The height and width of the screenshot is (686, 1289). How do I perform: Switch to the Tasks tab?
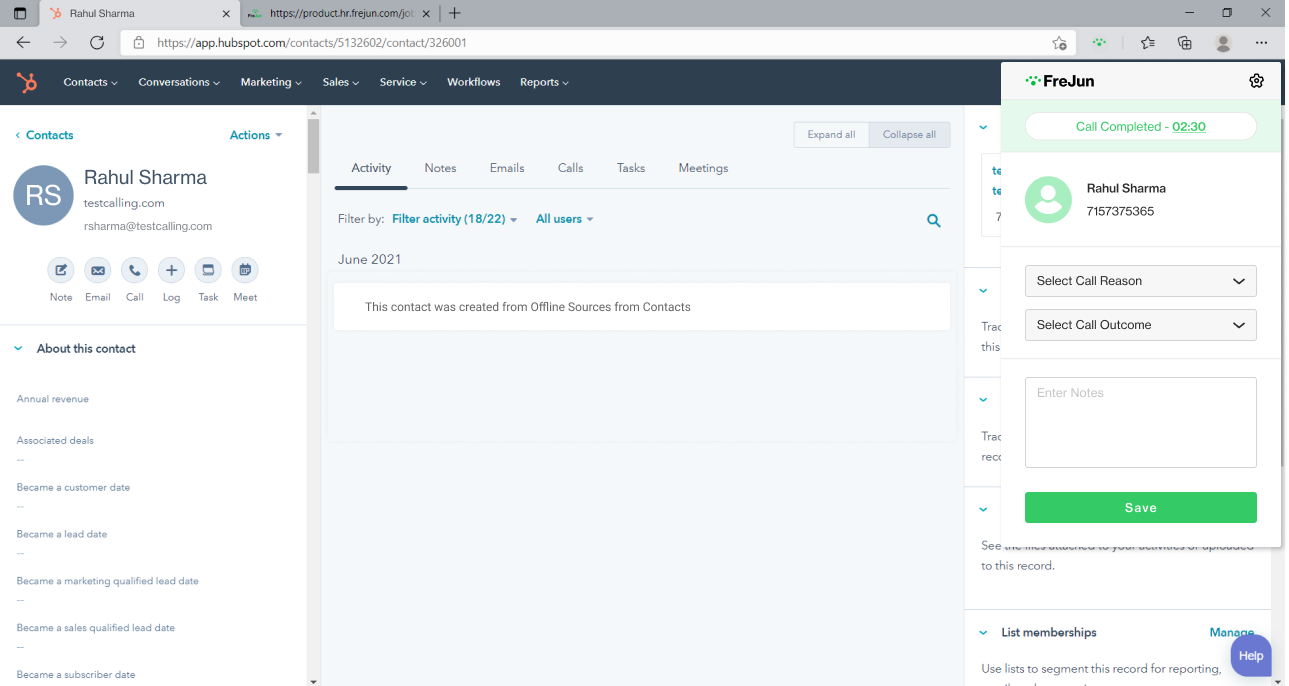tap(631, 168)
